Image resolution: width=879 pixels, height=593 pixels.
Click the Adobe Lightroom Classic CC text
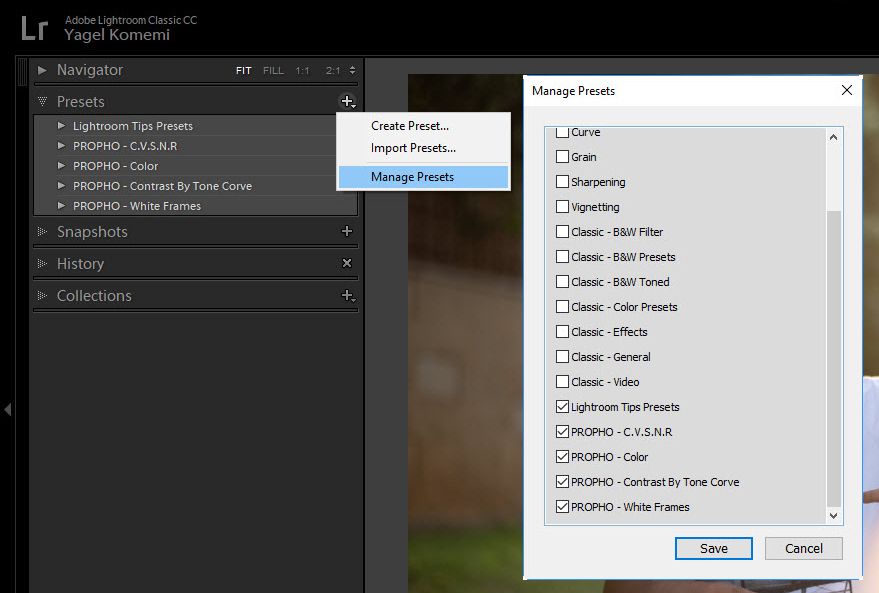131,20
